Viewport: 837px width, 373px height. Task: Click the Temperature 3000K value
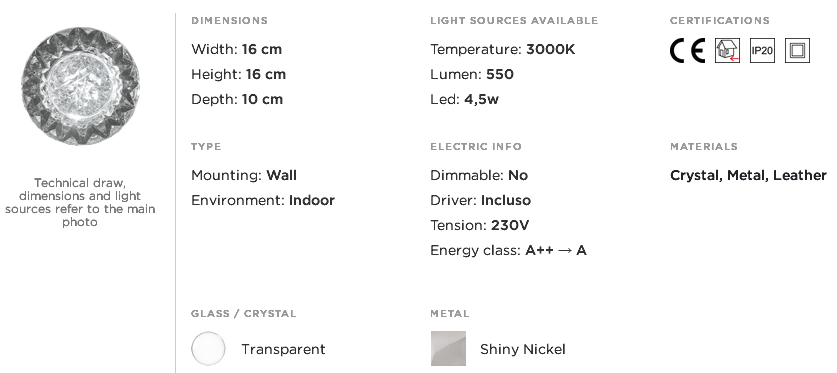[x=550, y=50]
